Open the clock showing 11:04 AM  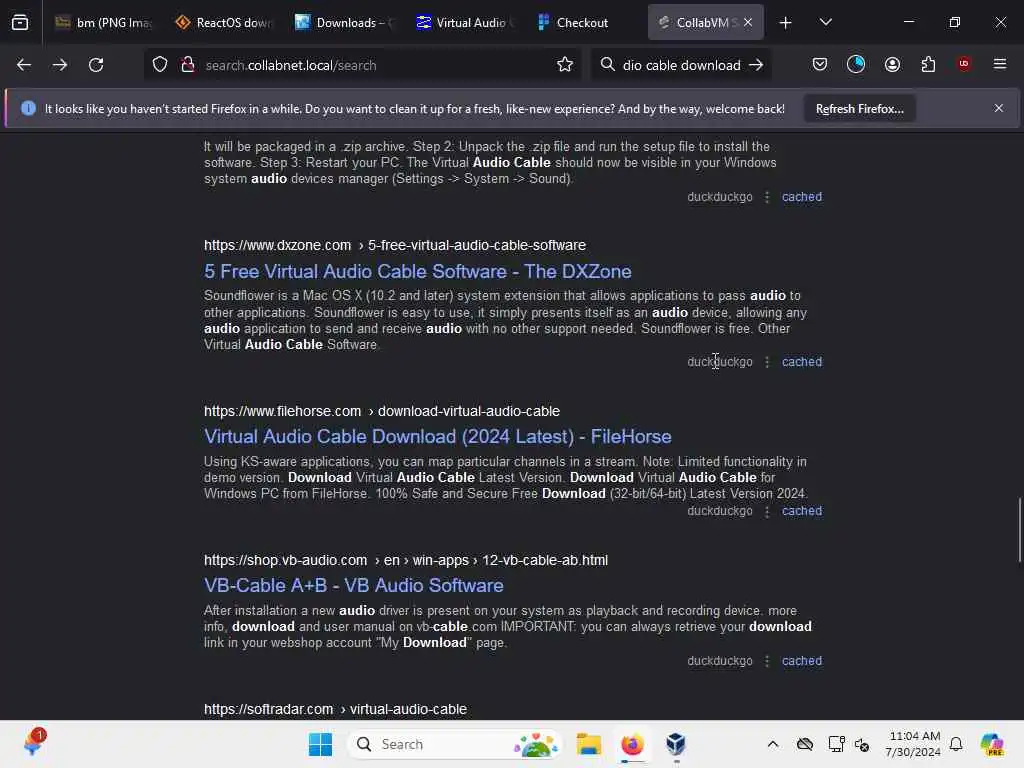[x=913, y=744]
